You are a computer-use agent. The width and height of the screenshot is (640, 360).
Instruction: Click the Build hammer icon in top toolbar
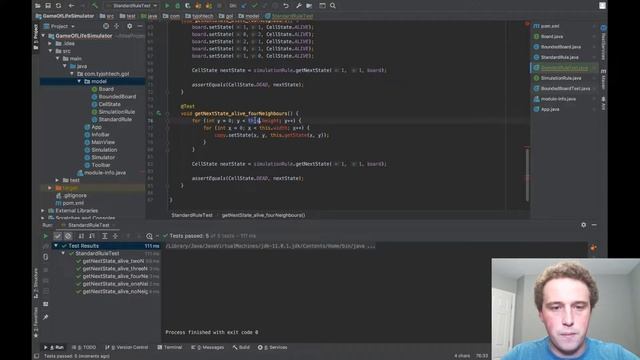click(95, 6)
